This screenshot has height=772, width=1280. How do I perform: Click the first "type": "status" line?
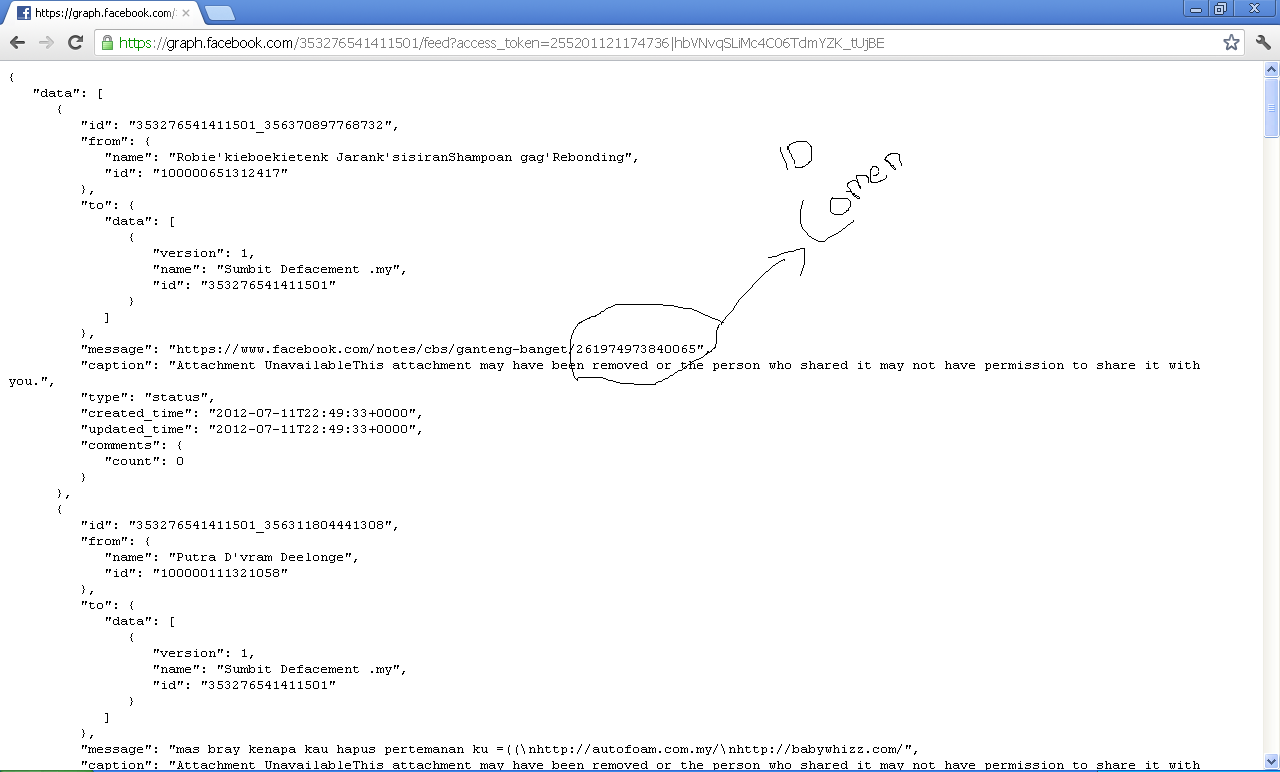tap(147, 397)
